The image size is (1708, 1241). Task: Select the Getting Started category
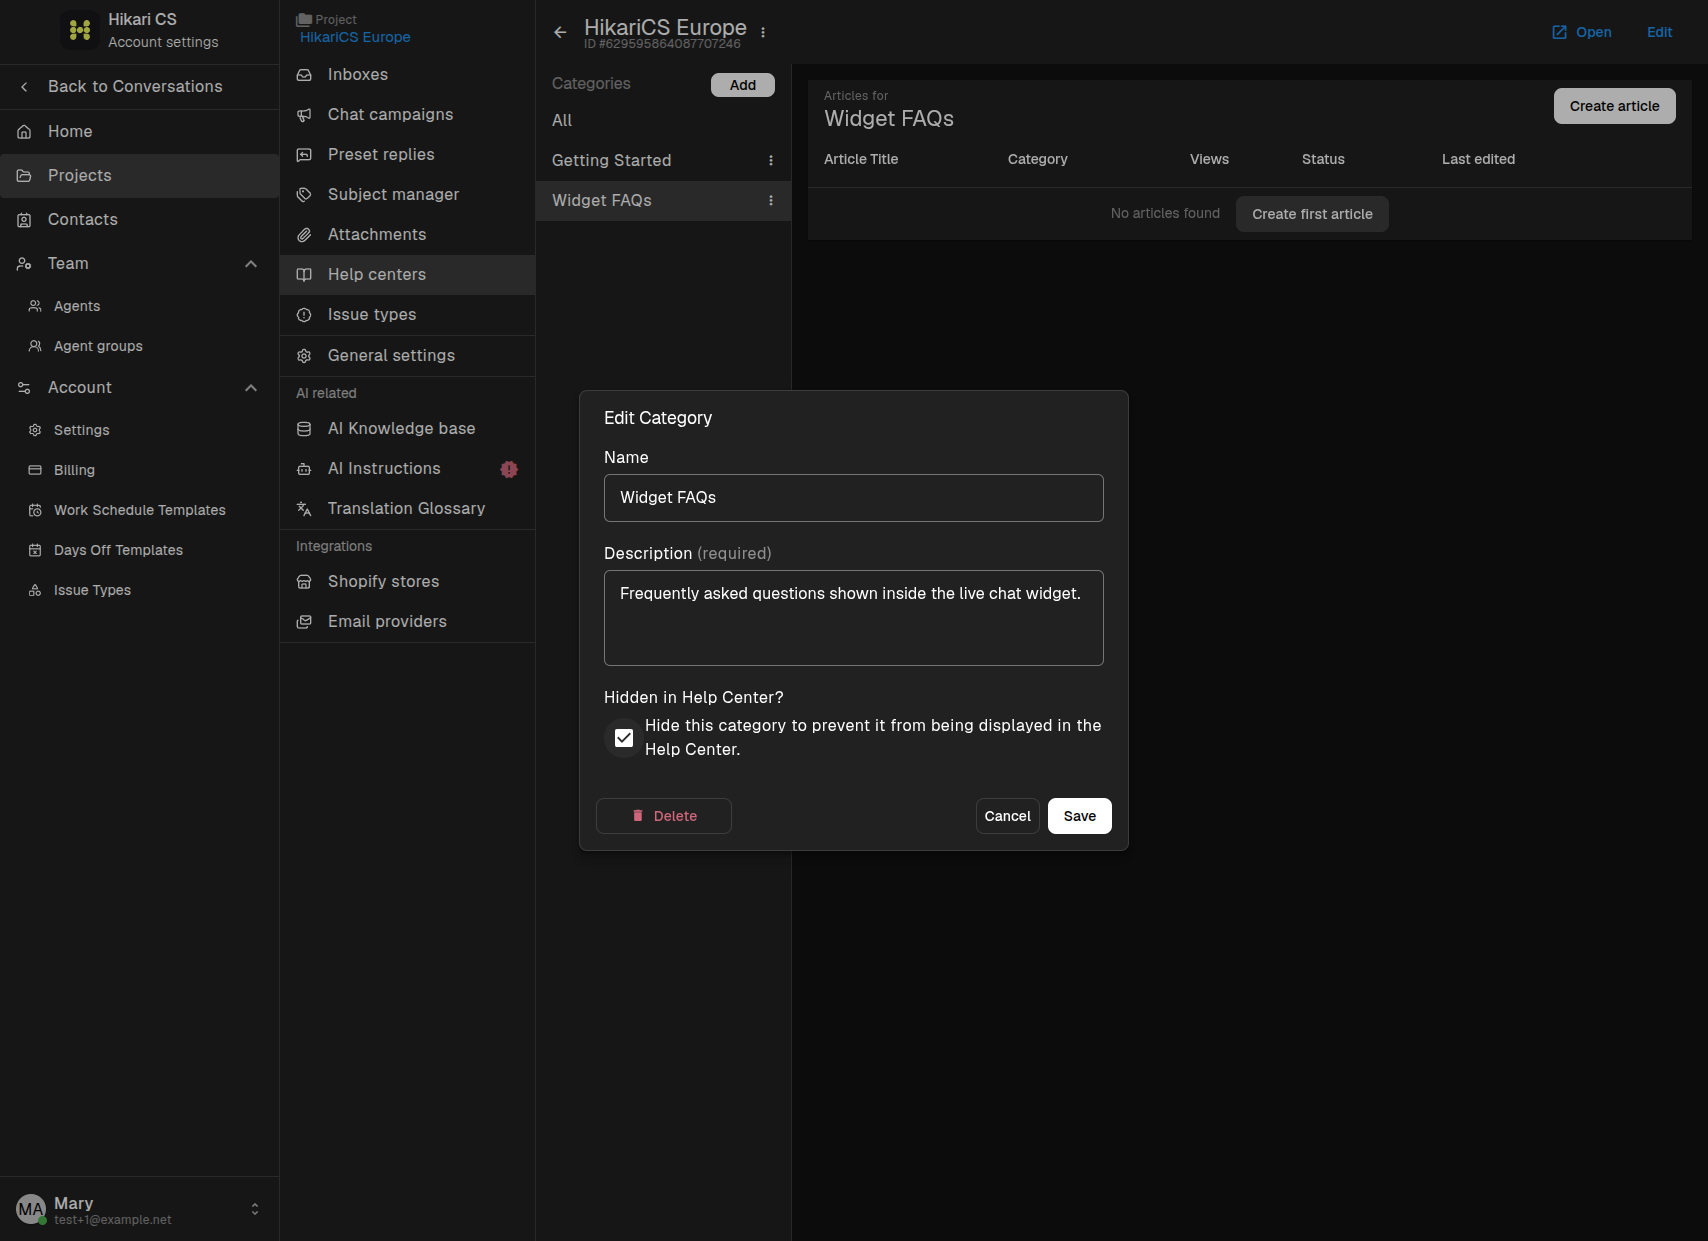click(663, 161)
